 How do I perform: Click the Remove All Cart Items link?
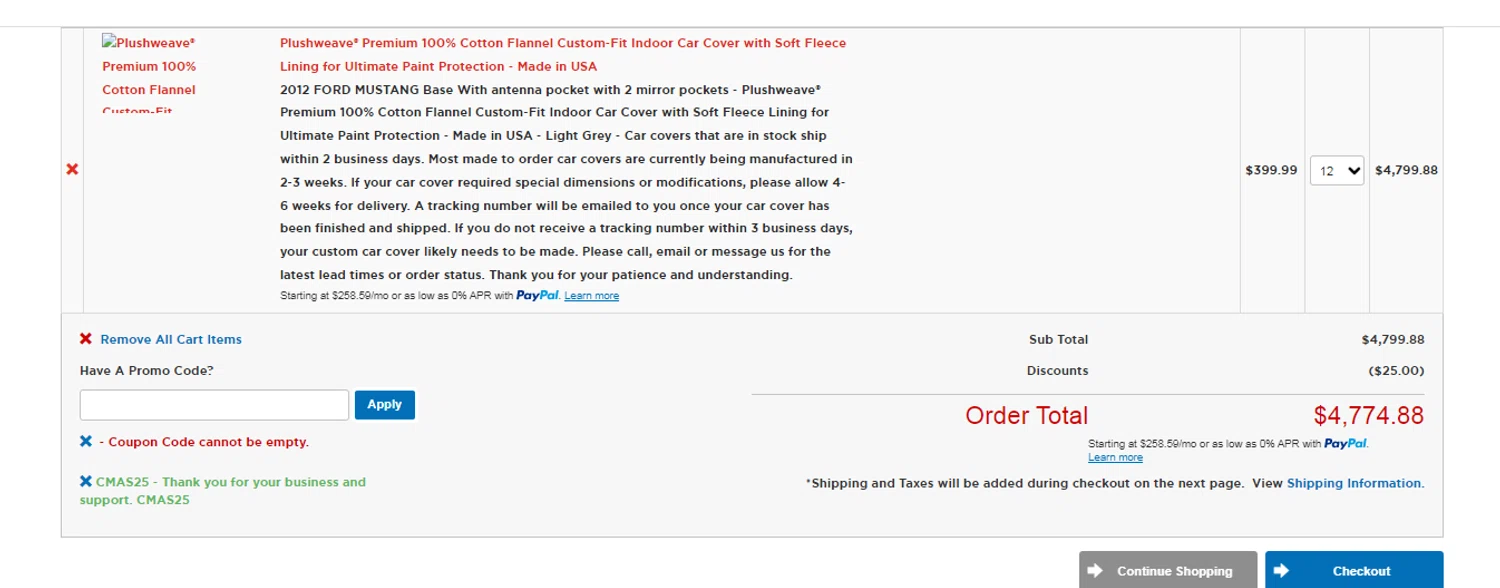[171, 340]
